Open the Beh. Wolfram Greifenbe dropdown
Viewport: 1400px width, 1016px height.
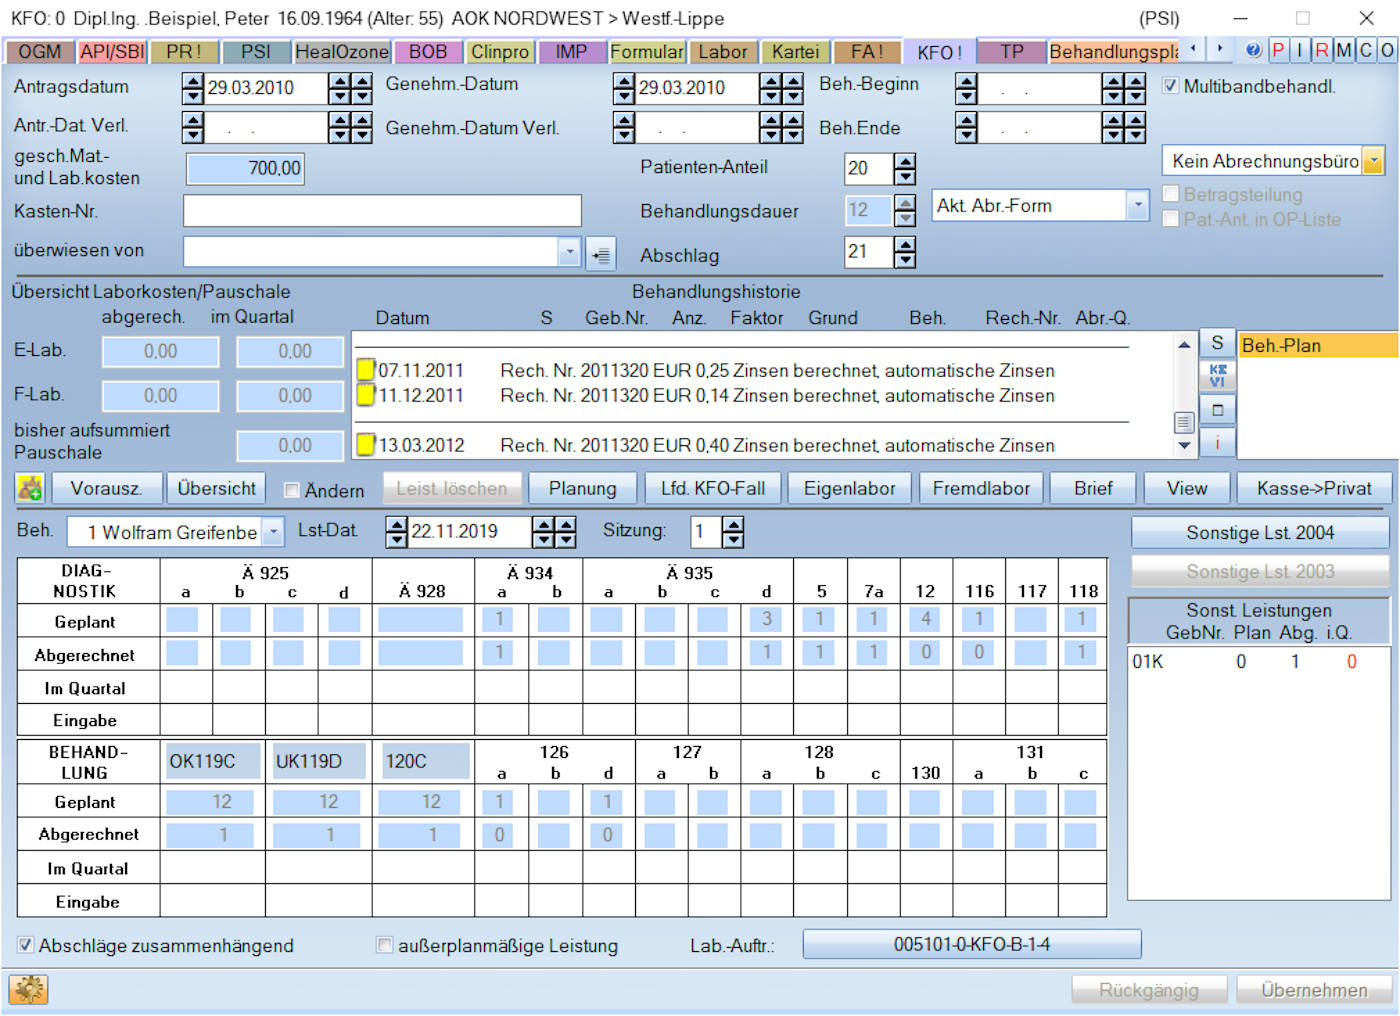click(273, 532)
